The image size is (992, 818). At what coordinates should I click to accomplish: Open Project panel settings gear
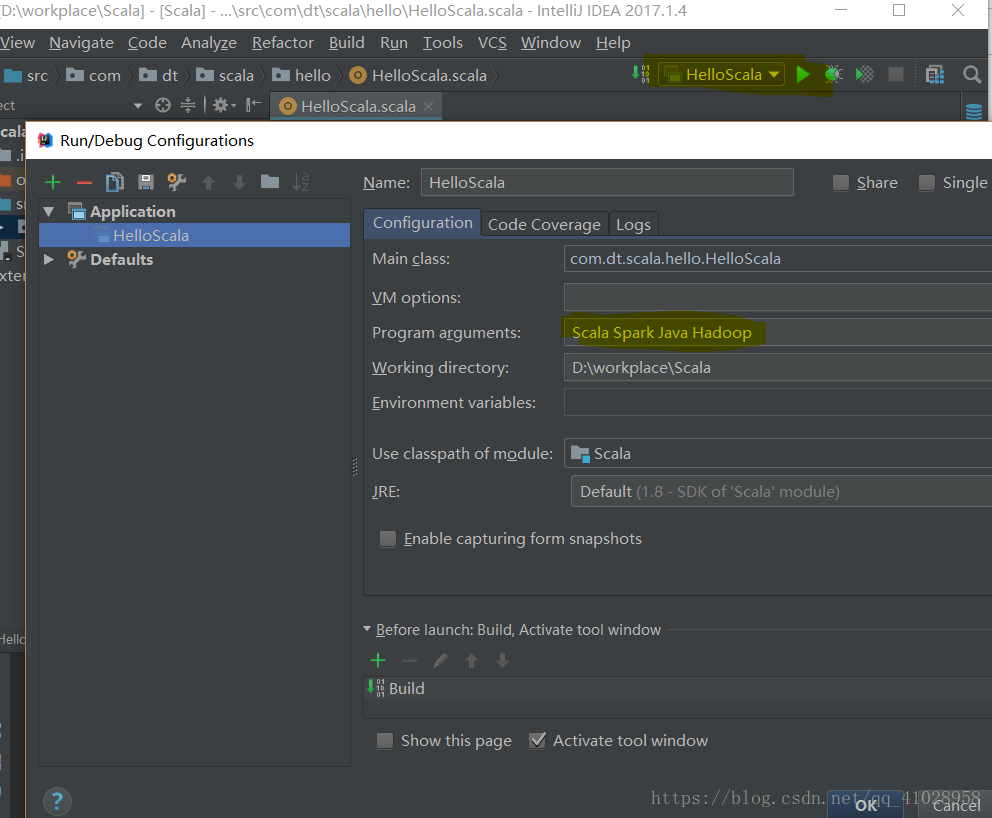tap(223, 105)
